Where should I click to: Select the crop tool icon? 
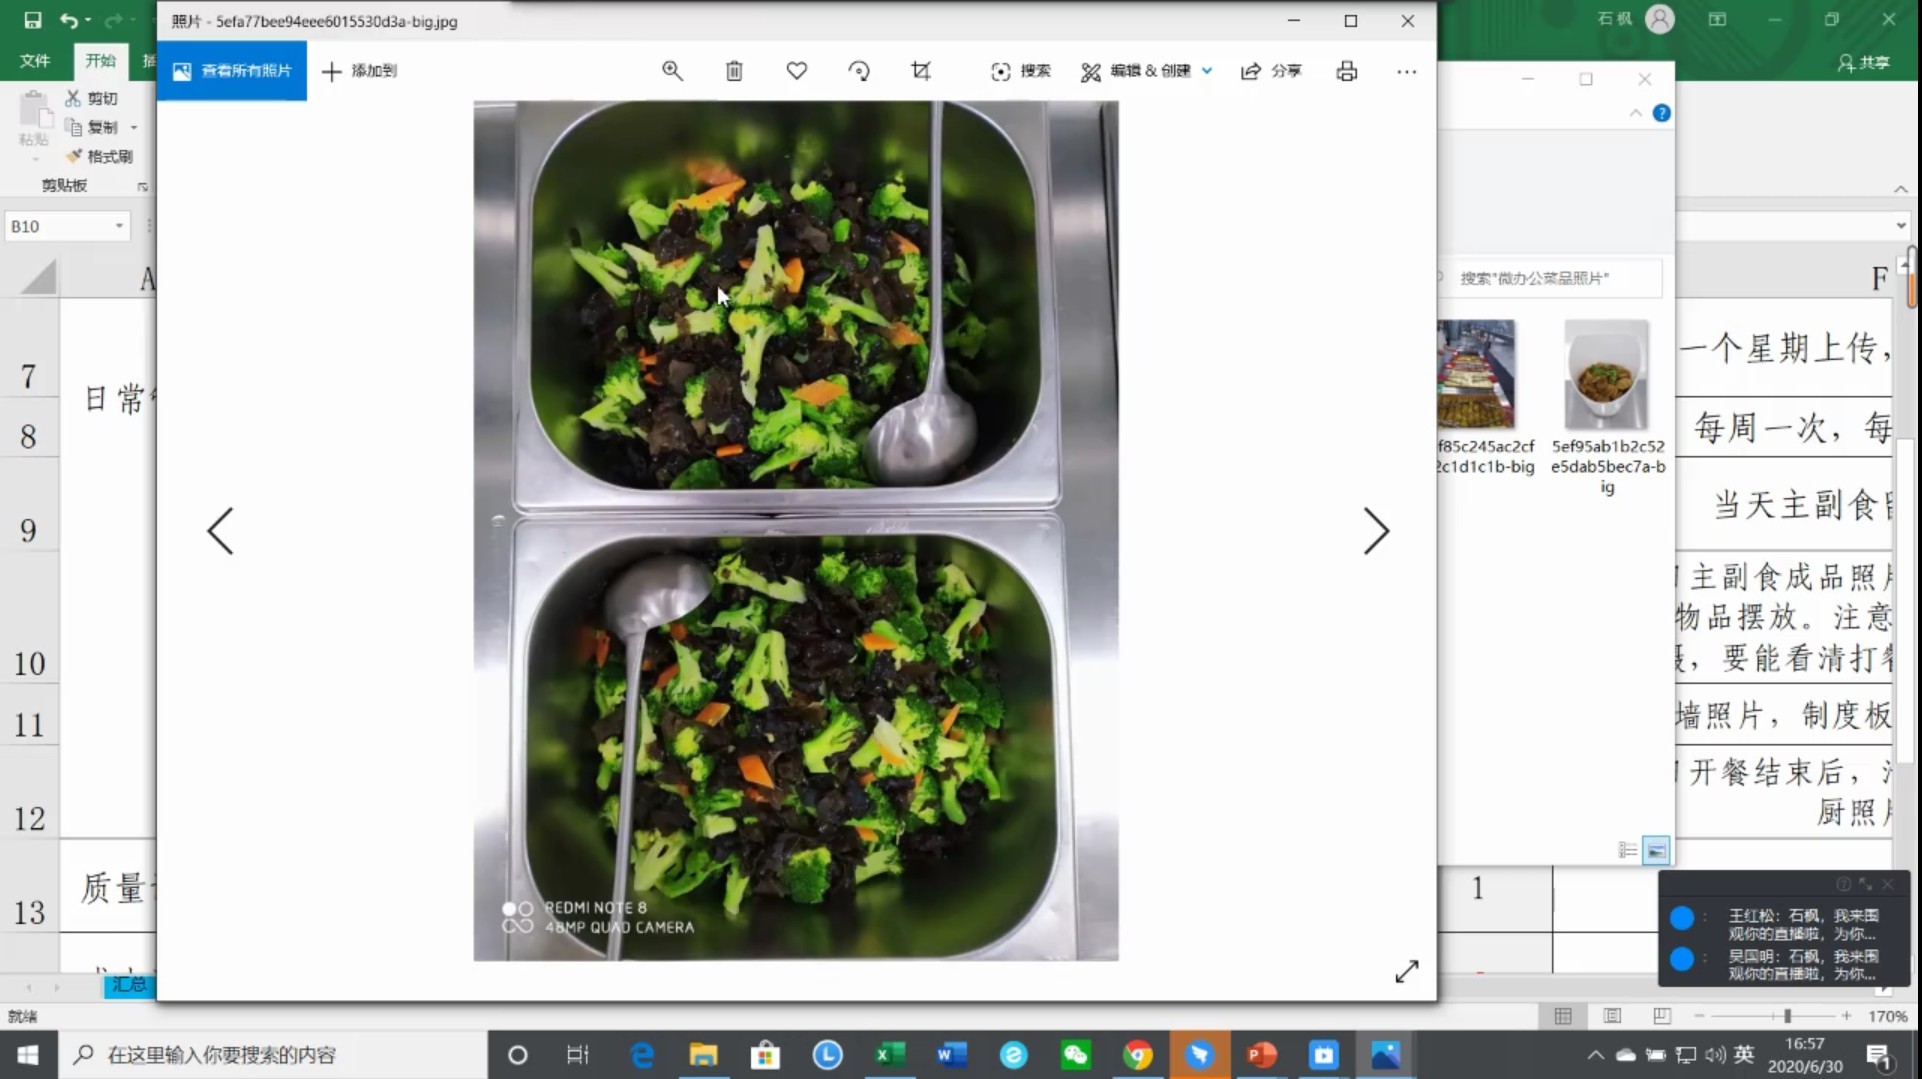[921, 71]
